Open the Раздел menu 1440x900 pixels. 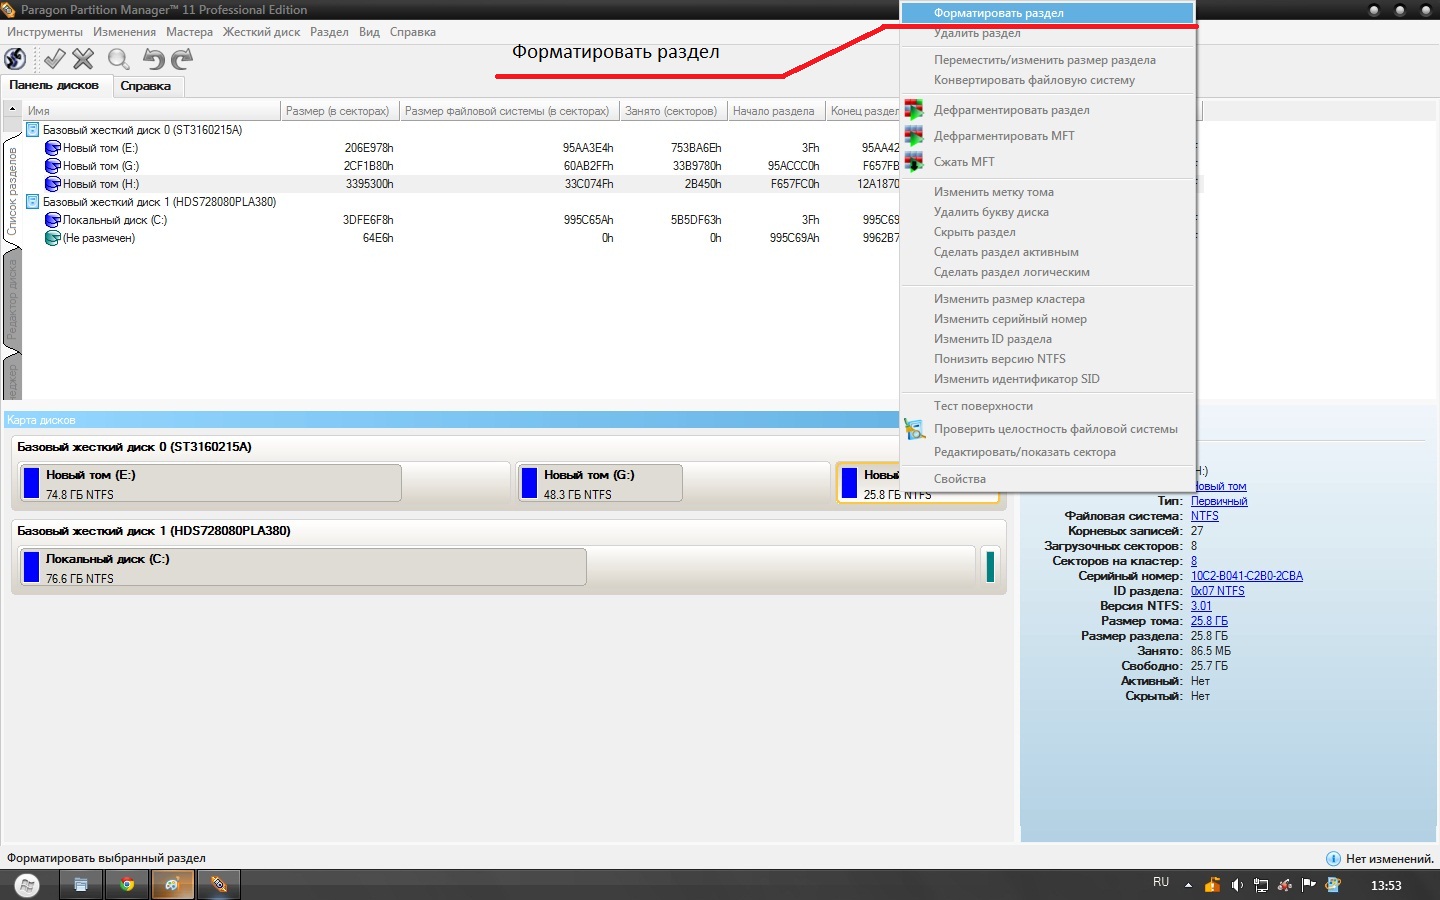pyautogui.click(x=329, y=32)
